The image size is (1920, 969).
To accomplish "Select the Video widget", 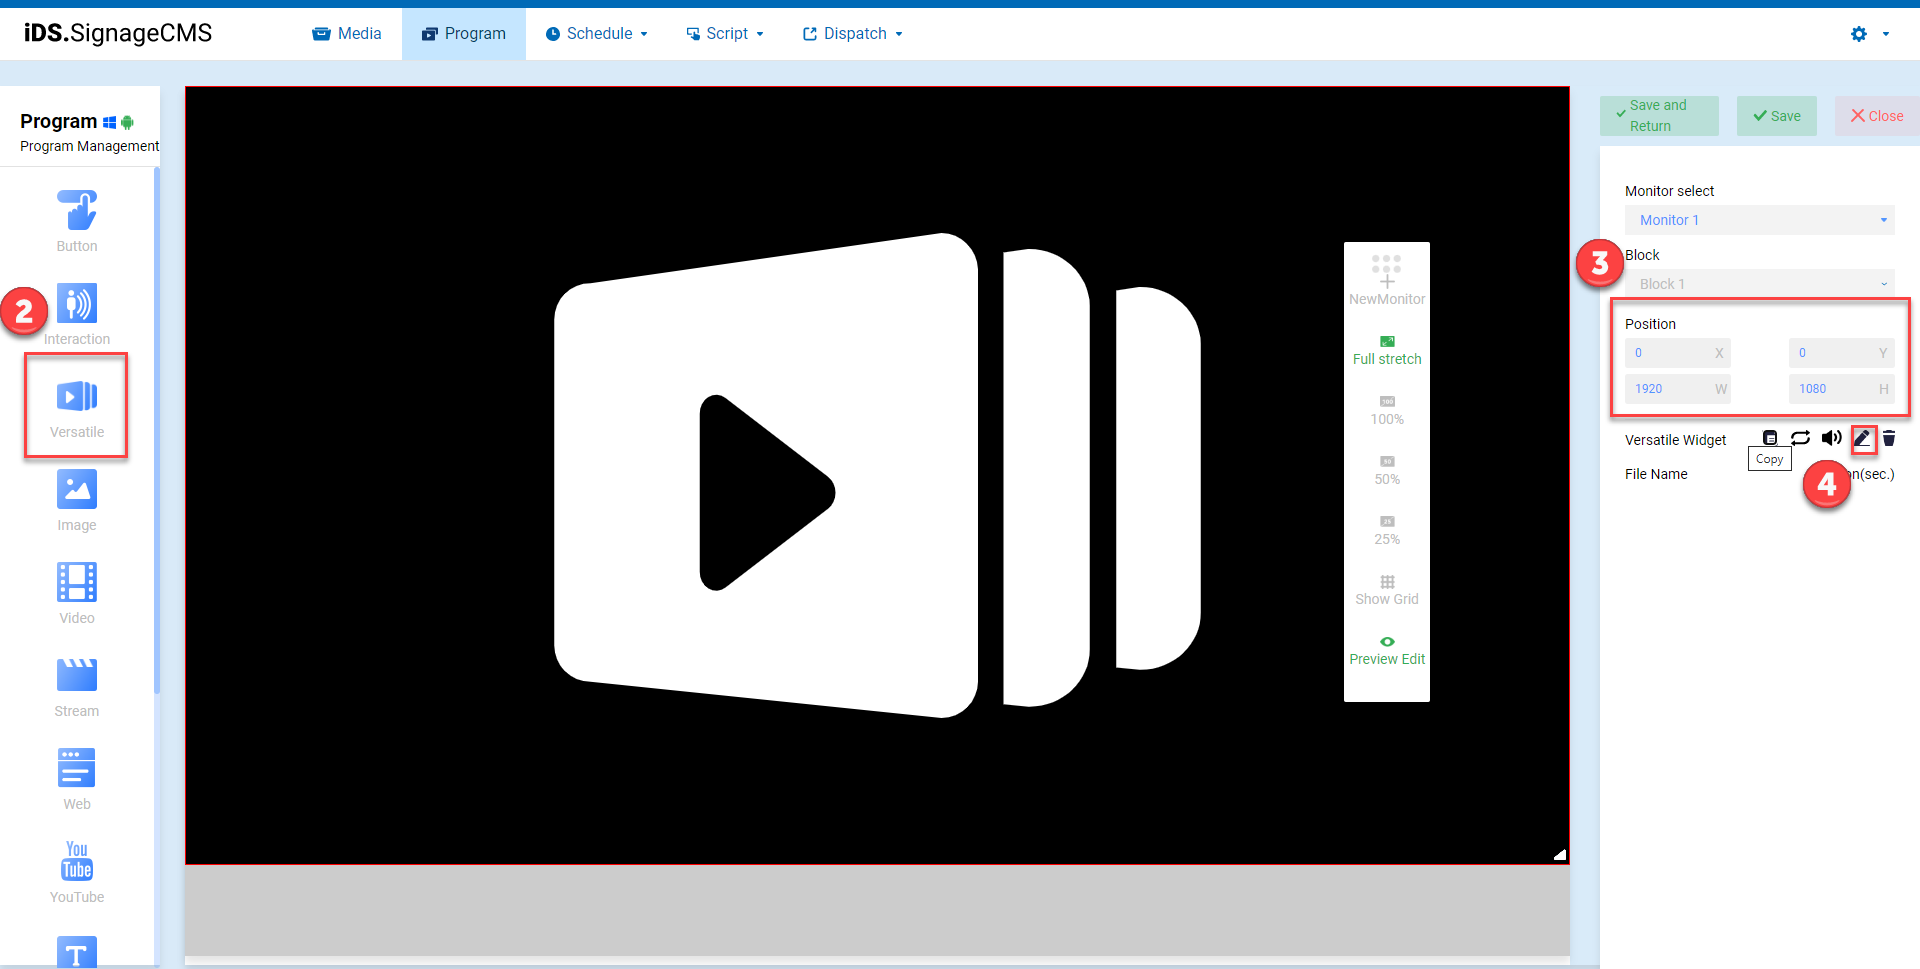I will (x=77, y=593).
